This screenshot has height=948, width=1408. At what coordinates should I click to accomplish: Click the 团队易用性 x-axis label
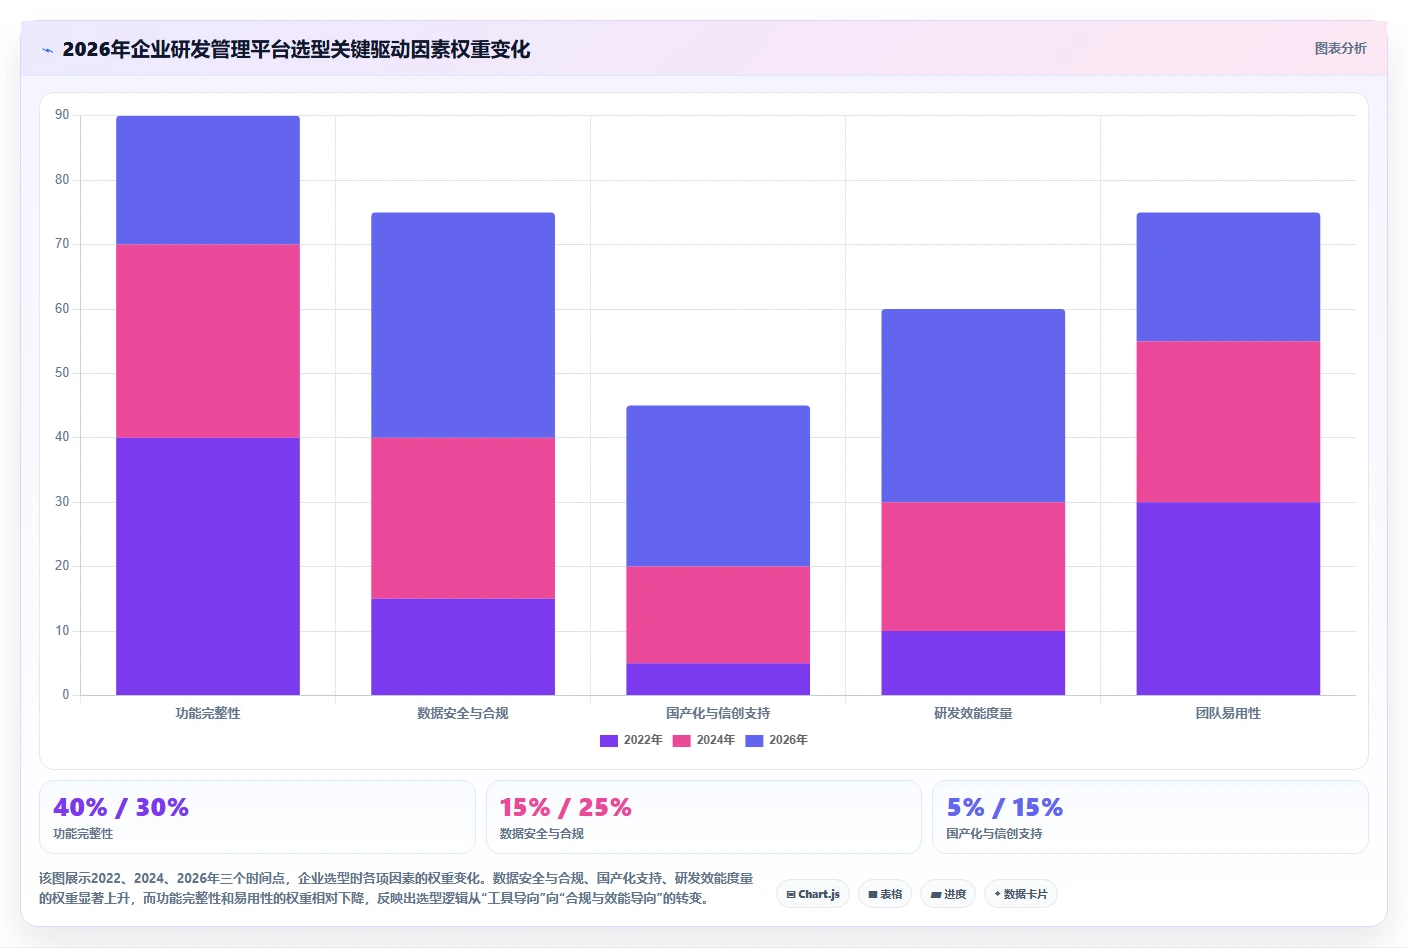[x=1228, y=713]
